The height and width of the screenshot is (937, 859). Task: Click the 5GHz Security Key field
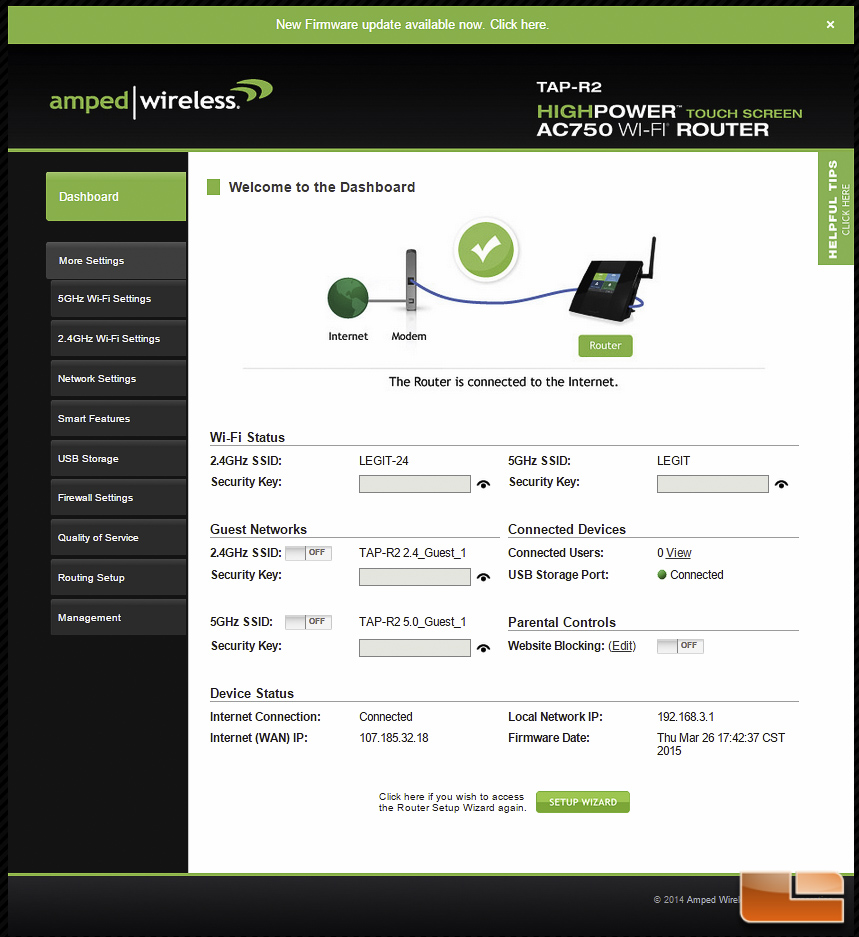tap(713, 484)
